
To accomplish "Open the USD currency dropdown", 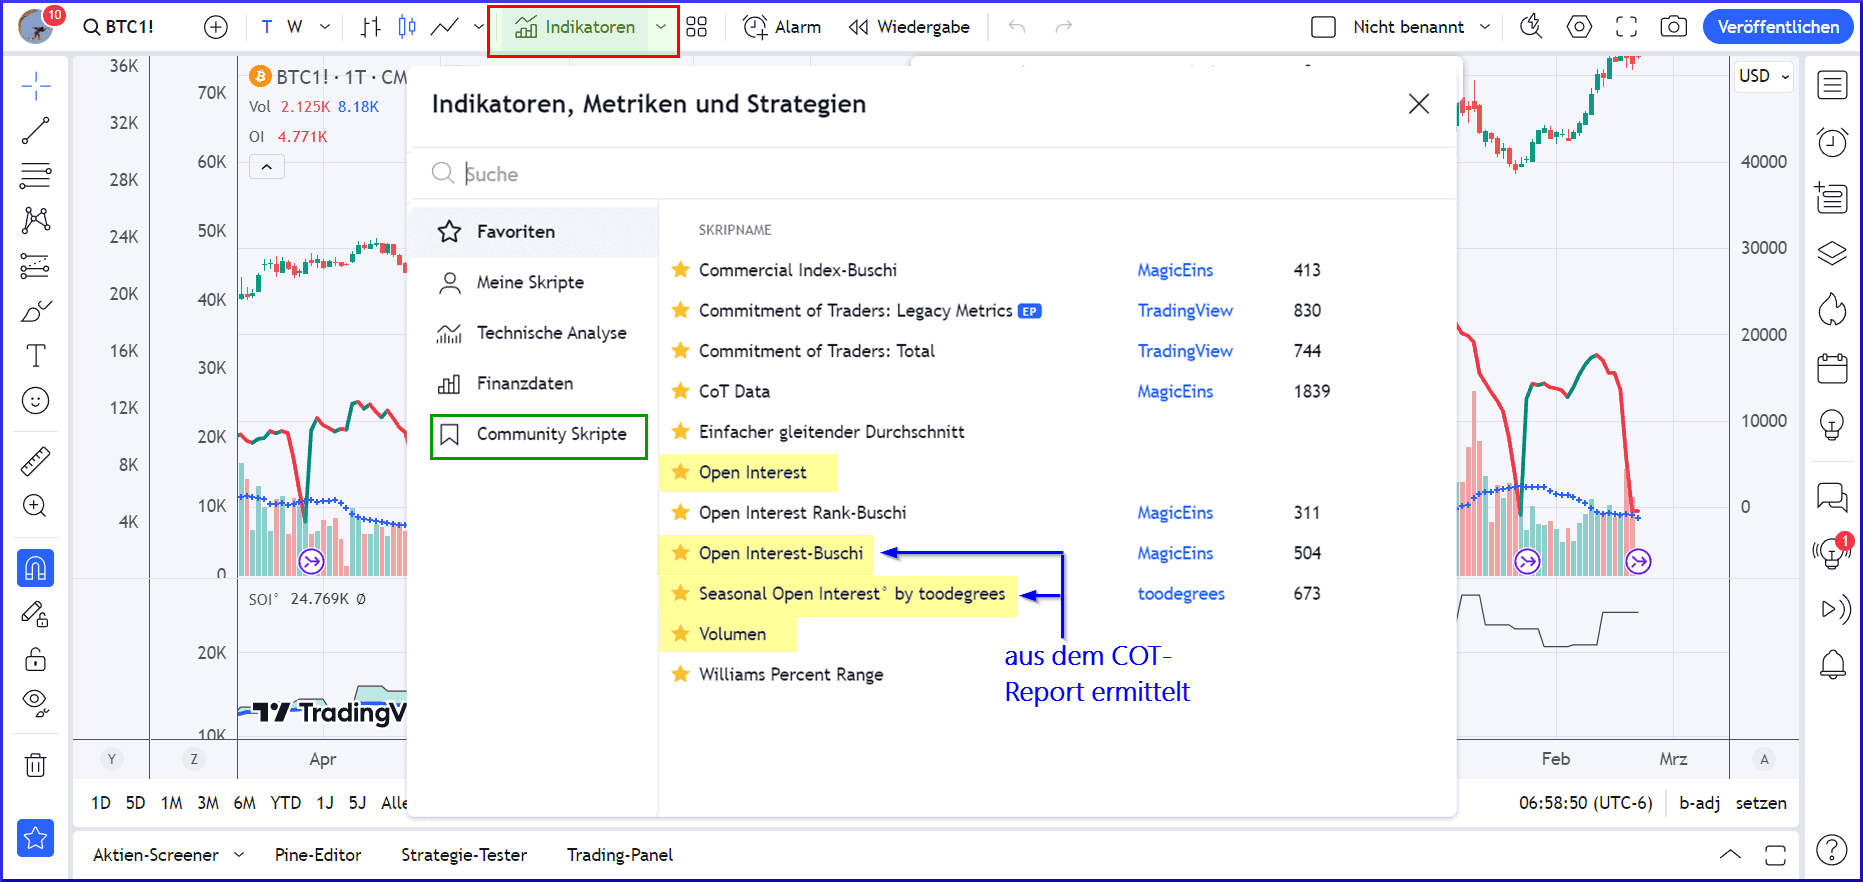I will tap(1764, 76).
